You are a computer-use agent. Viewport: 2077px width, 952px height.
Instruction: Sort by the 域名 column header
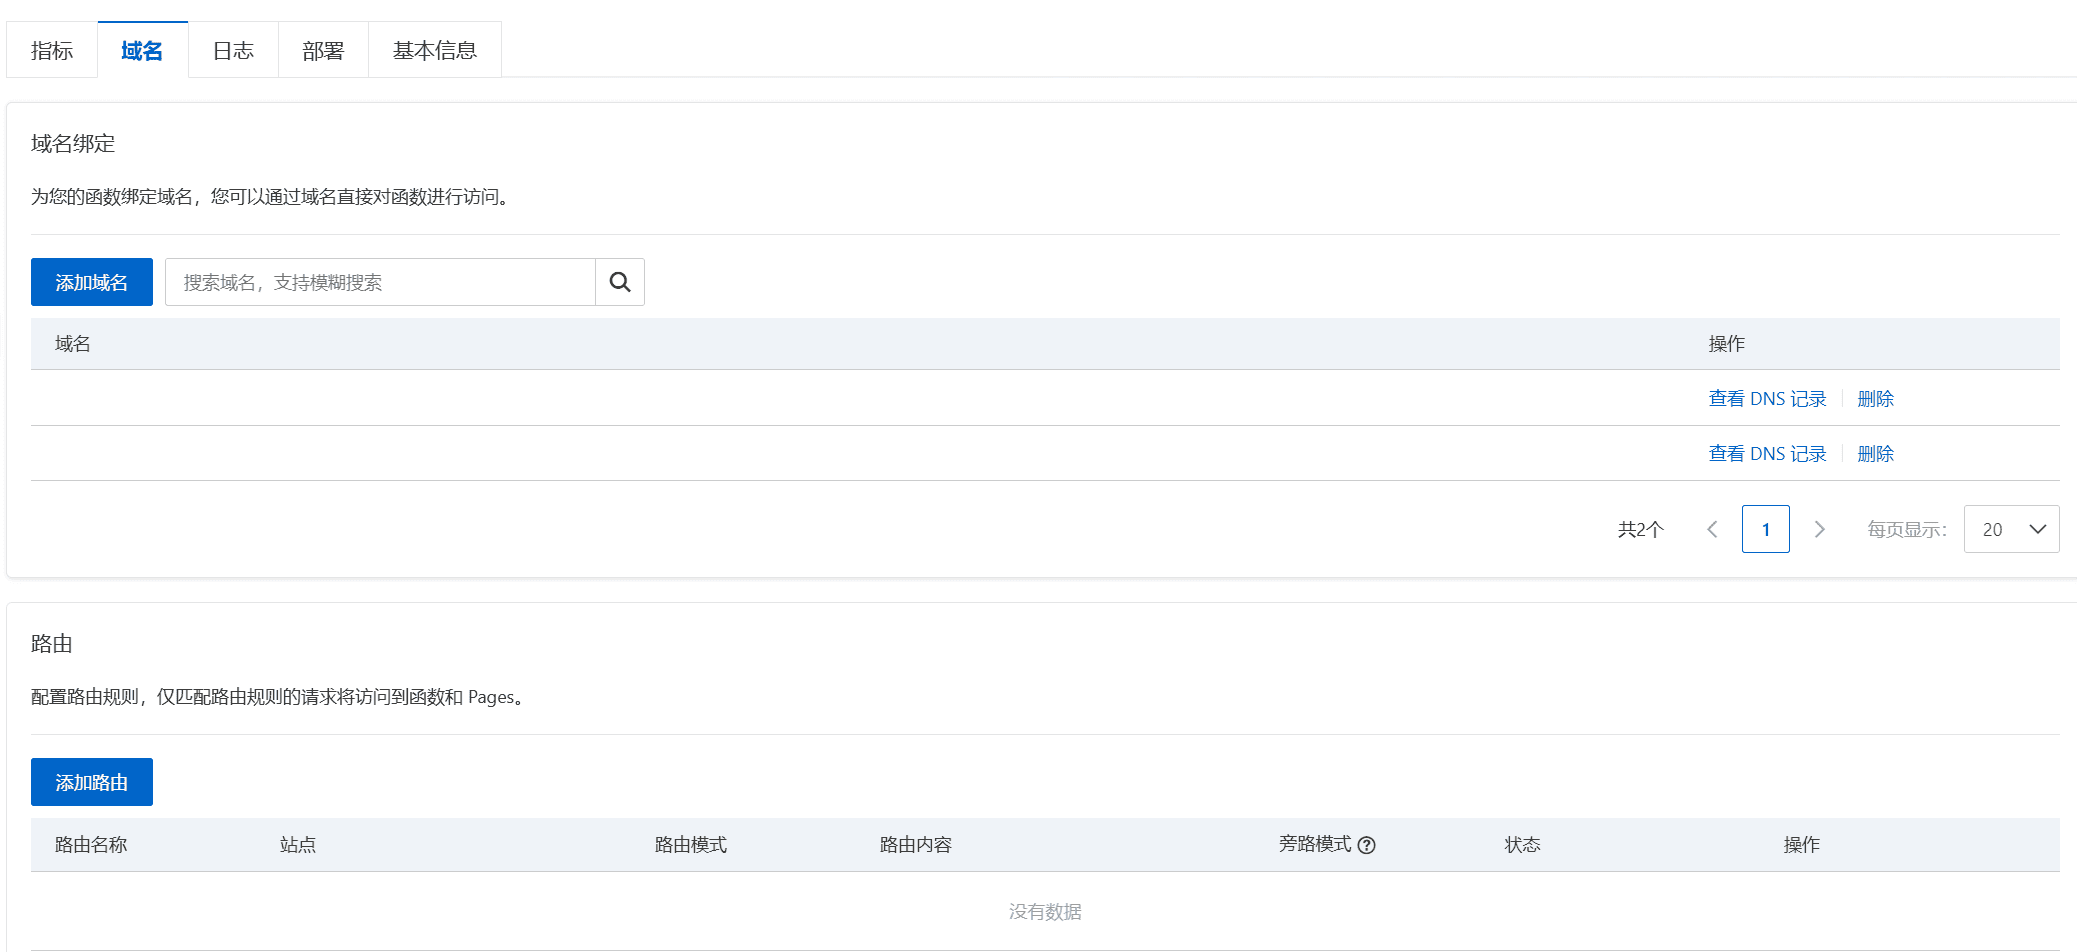[71, 343]
